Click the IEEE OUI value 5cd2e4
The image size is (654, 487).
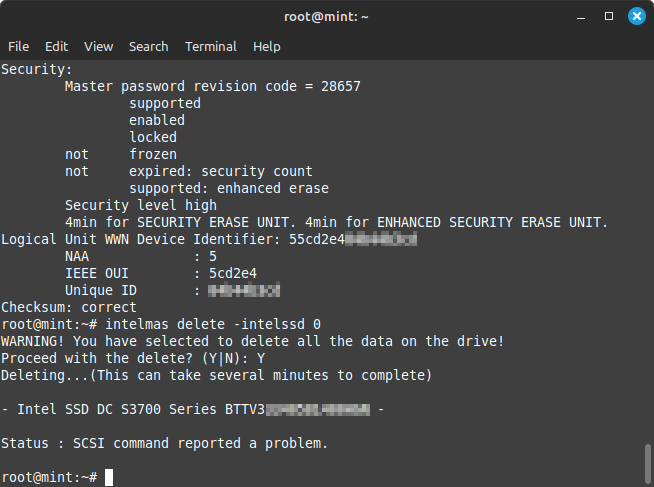click(232, 273)
